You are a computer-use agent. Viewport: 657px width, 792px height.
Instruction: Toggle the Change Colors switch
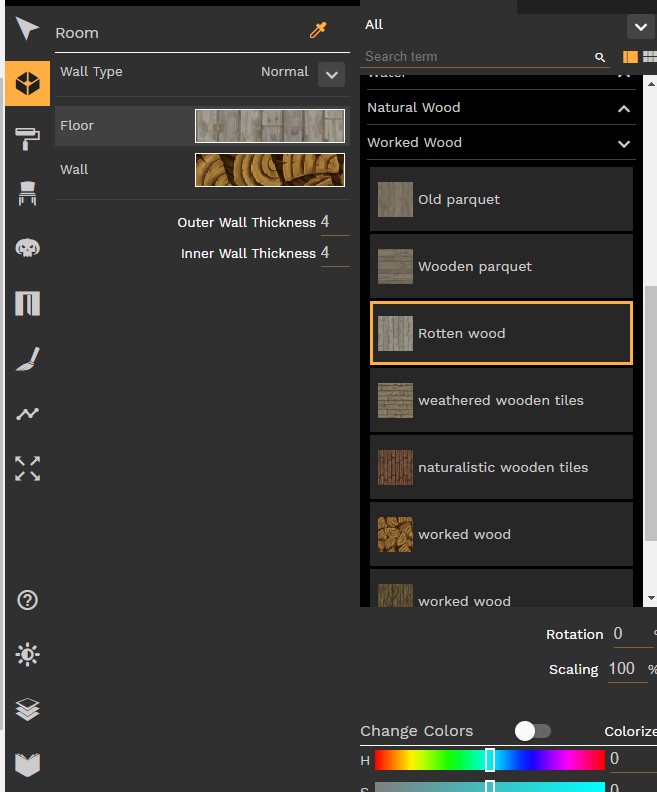[x=532, y=731]
